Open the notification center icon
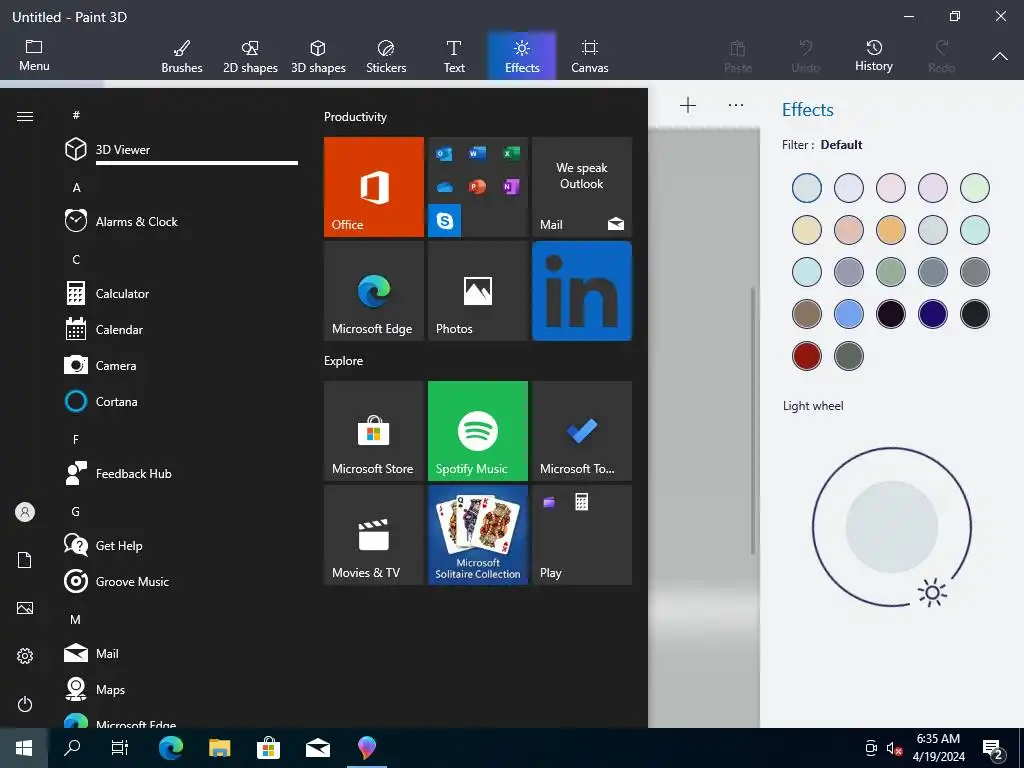Viewport: 1024px width, 768px height. click(993, 750)
